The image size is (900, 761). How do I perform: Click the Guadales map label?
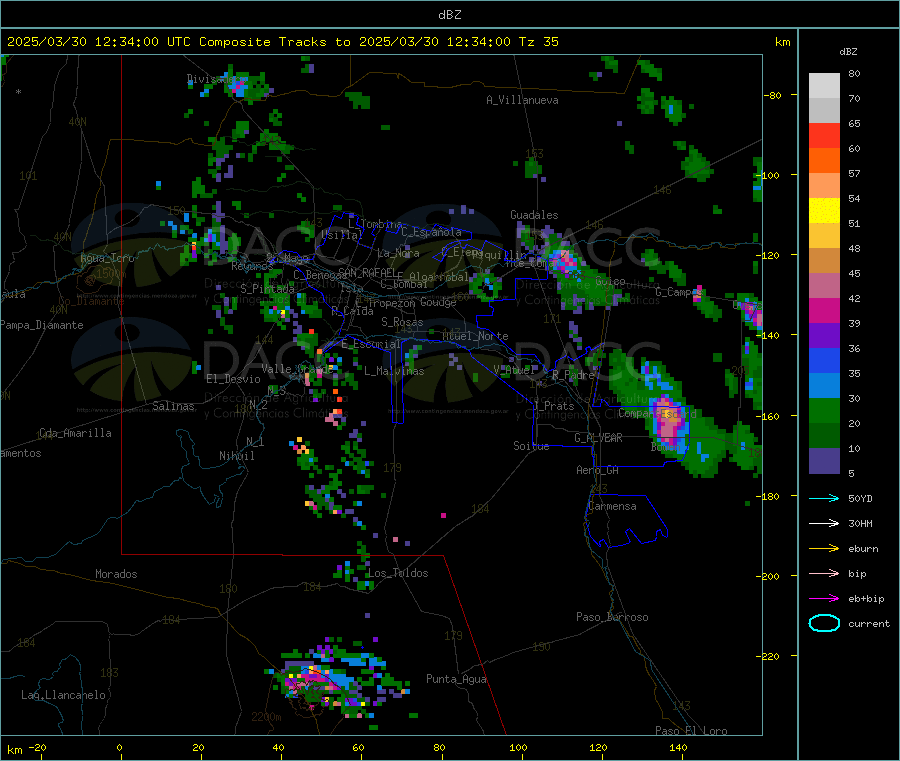pos(534,215)
